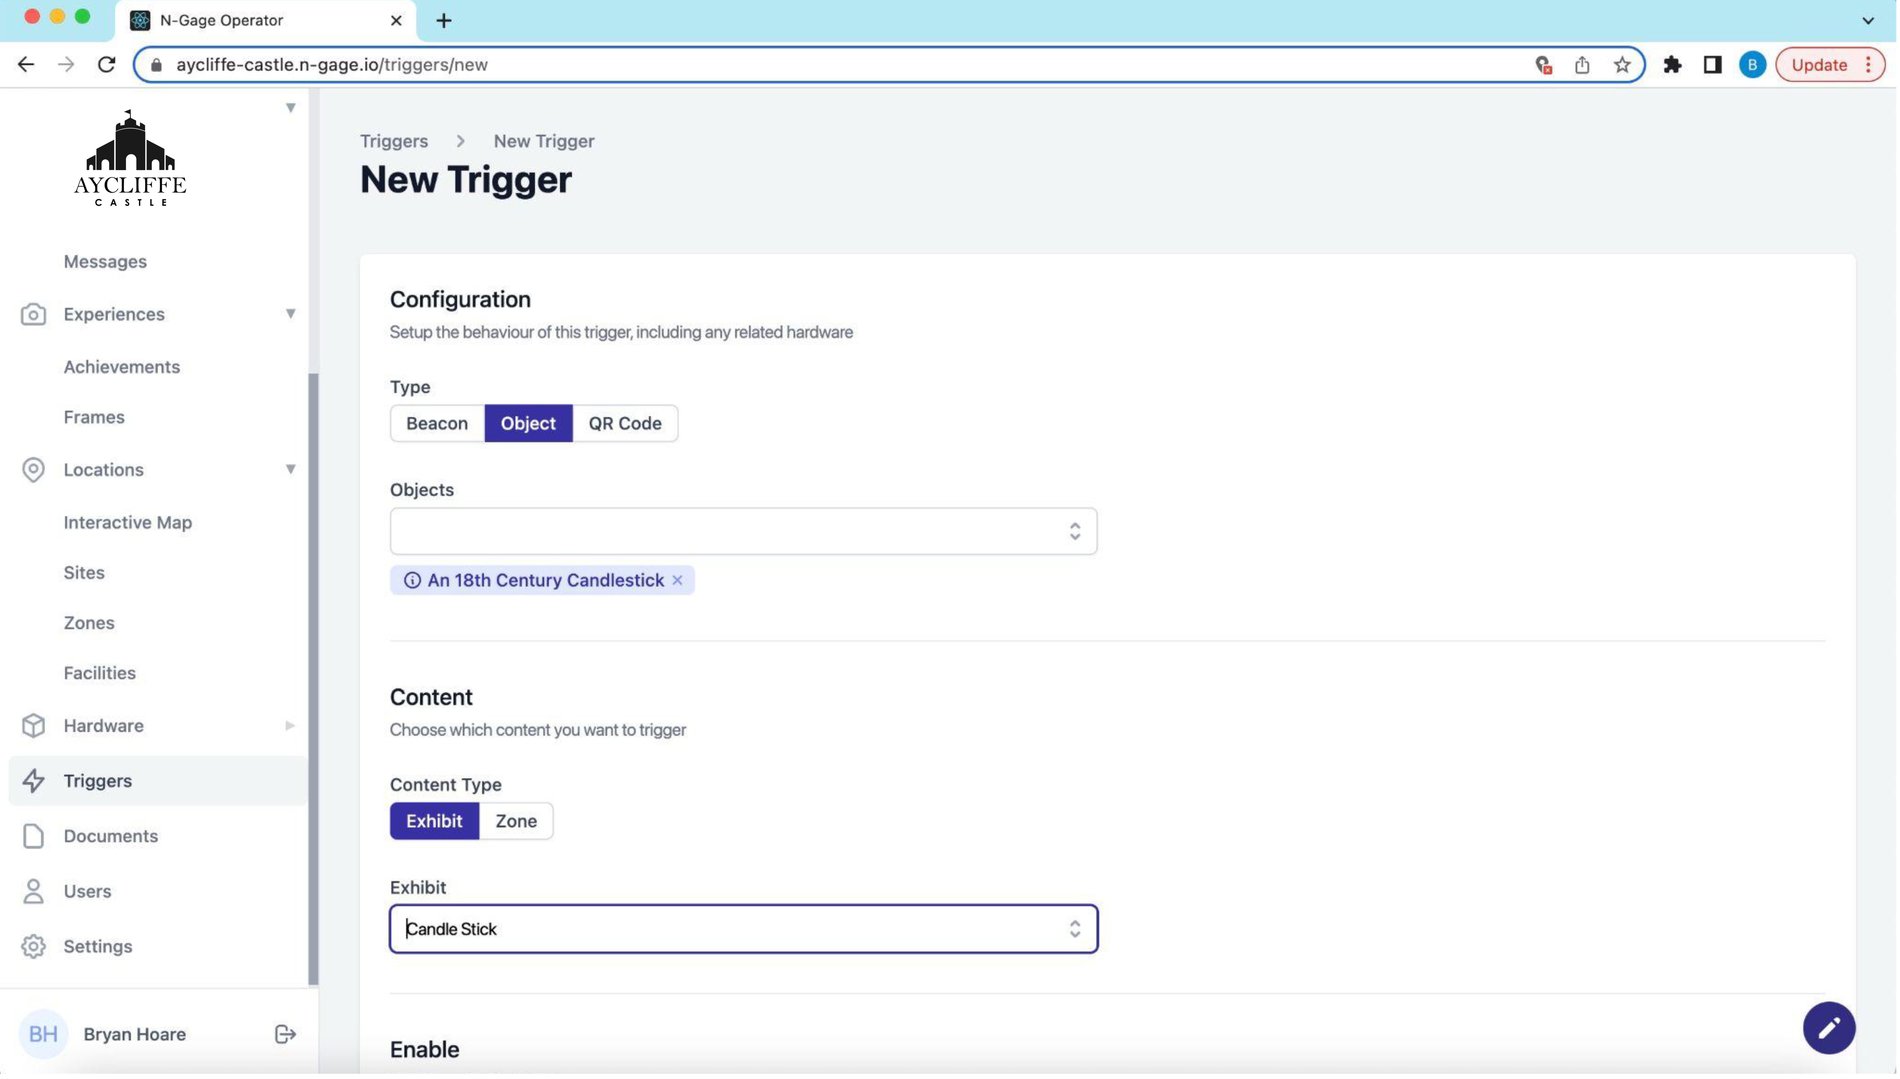Open Zones in the sidebar

[x=89, y=623]
